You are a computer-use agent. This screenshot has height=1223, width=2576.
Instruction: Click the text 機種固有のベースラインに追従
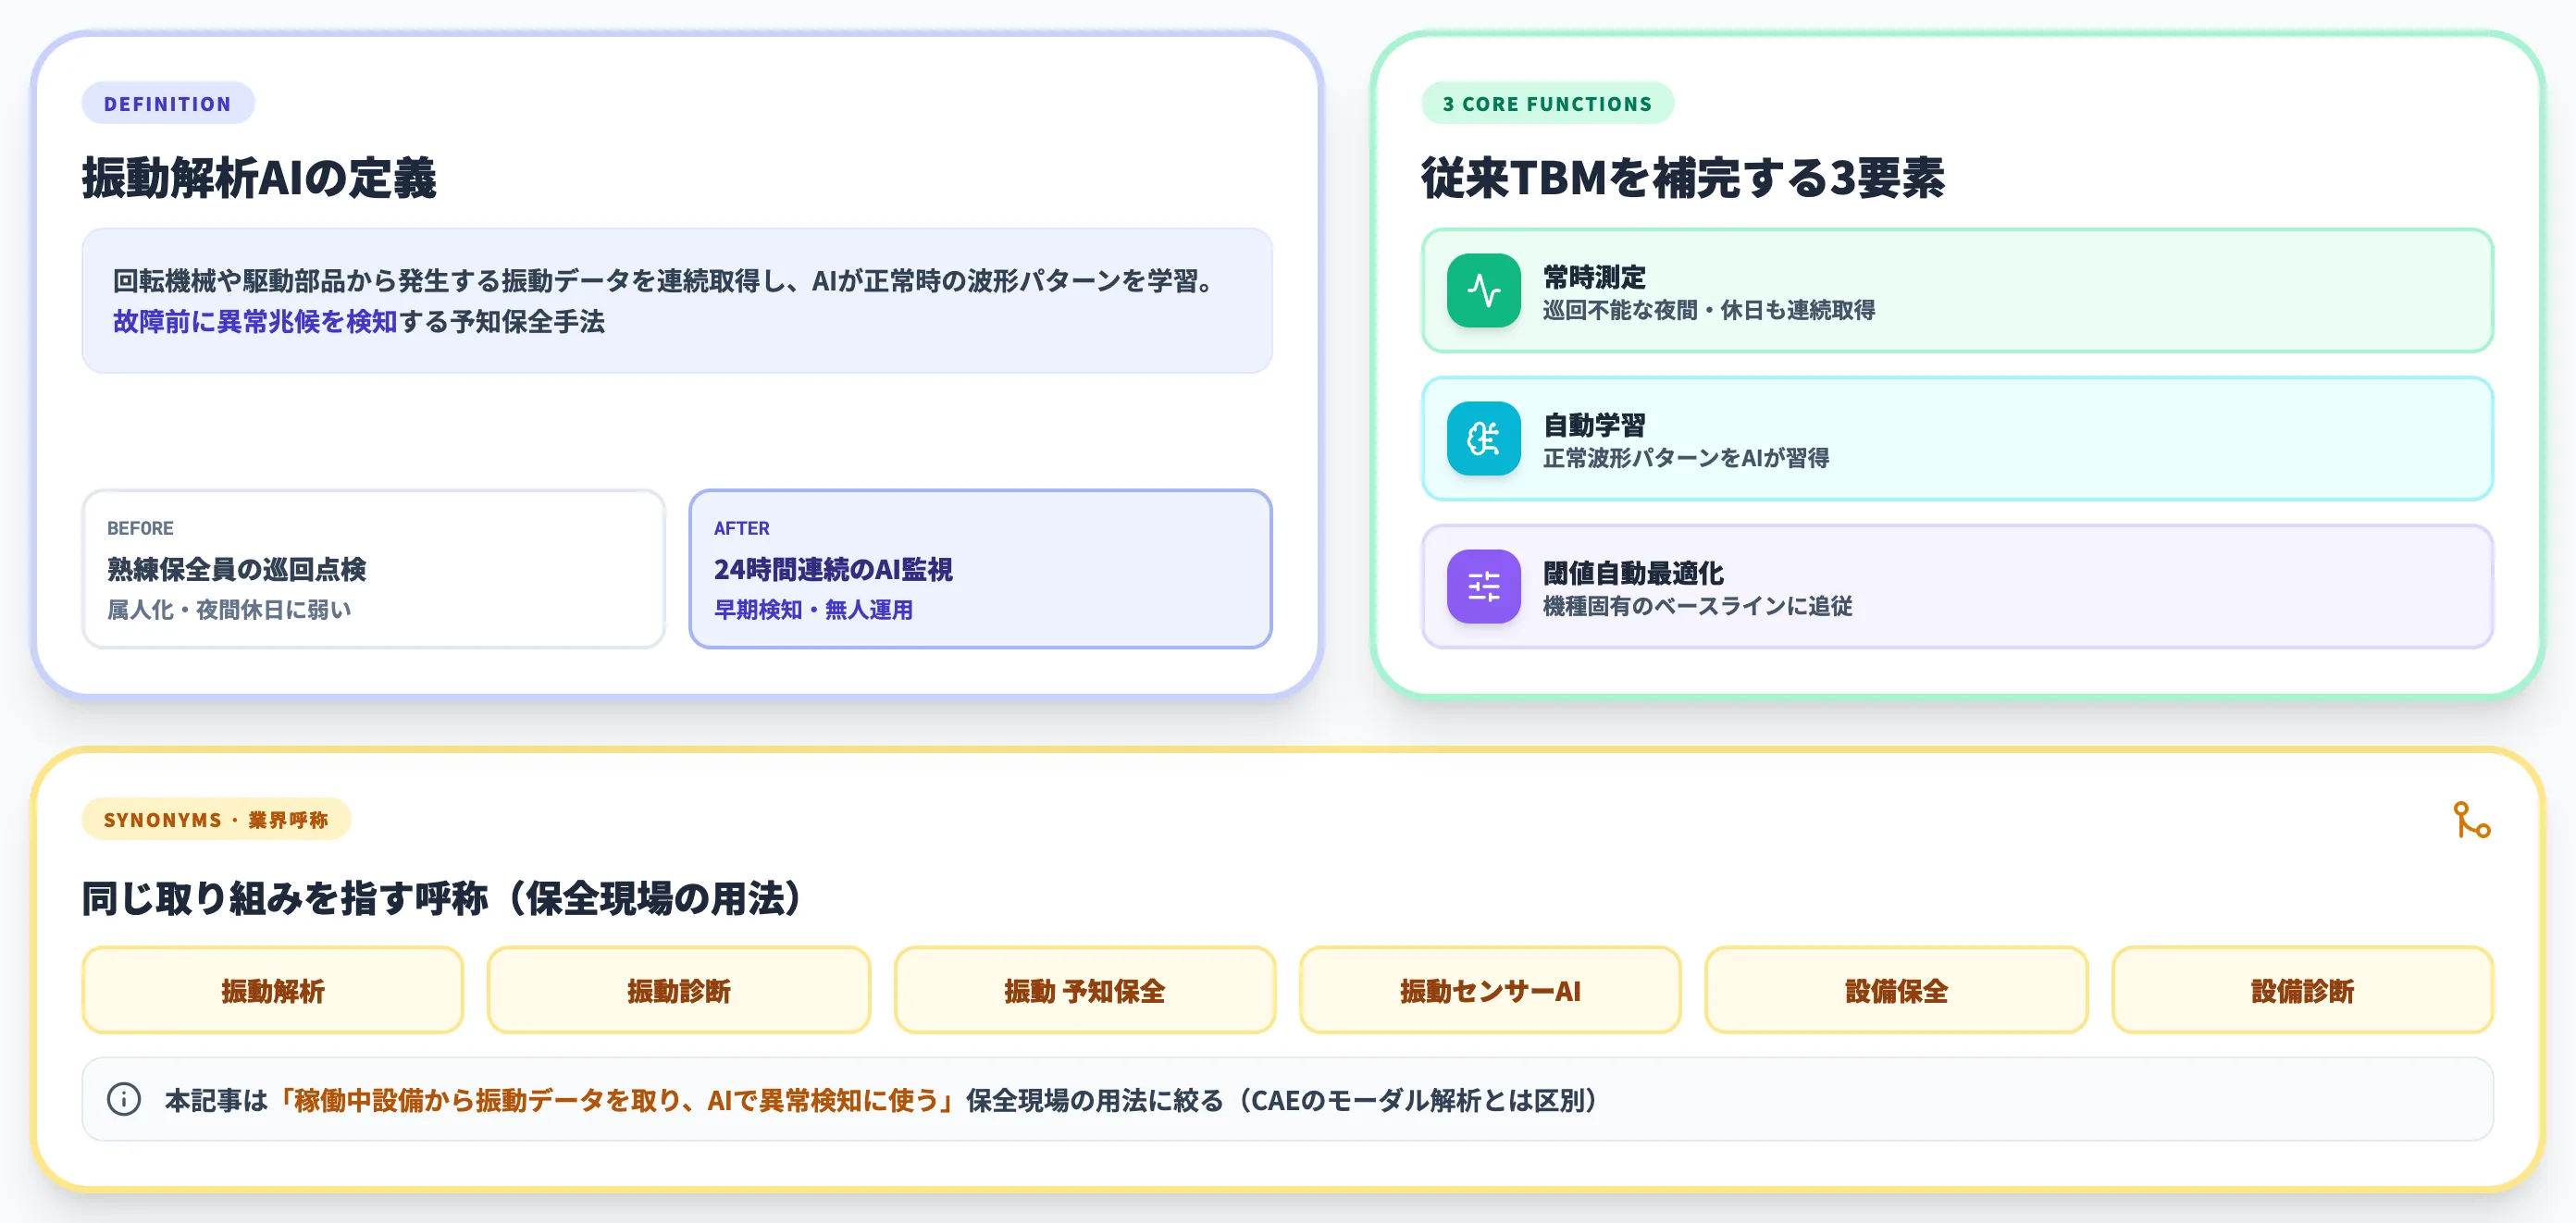click(x=1697, y=606)
